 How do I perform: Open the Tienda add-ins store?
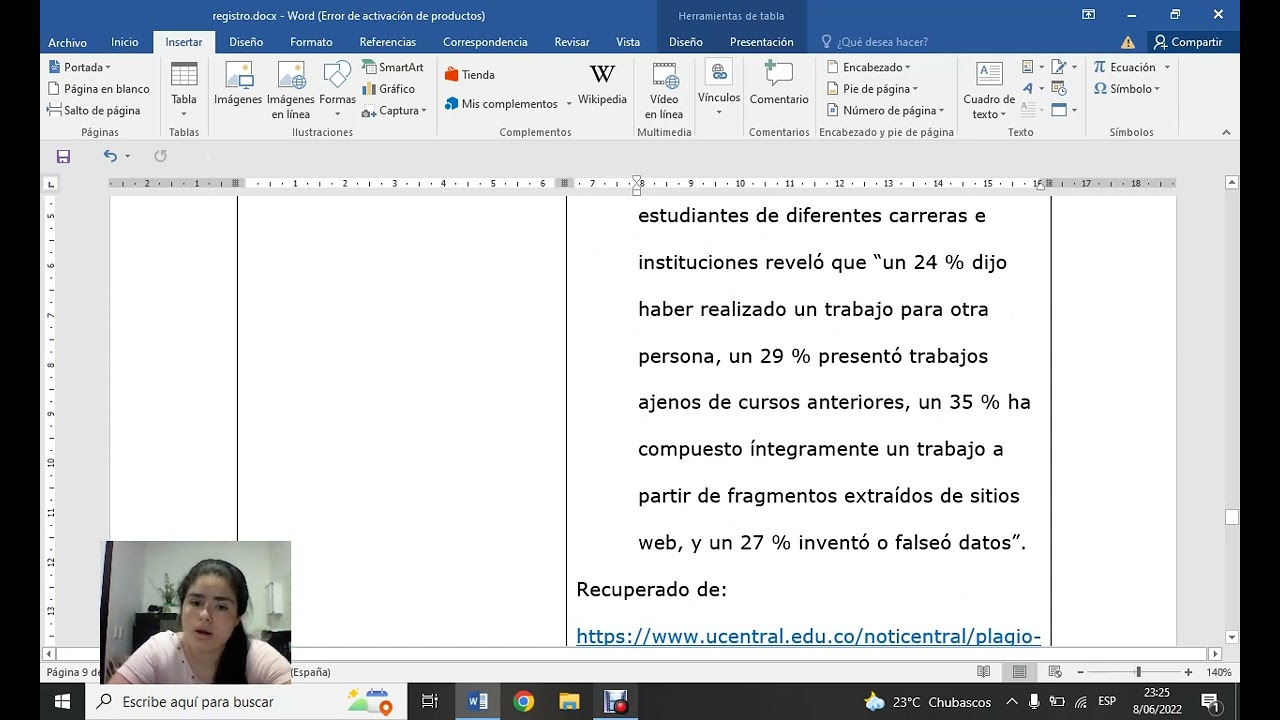pyautogui.click(x=470, y=75)
